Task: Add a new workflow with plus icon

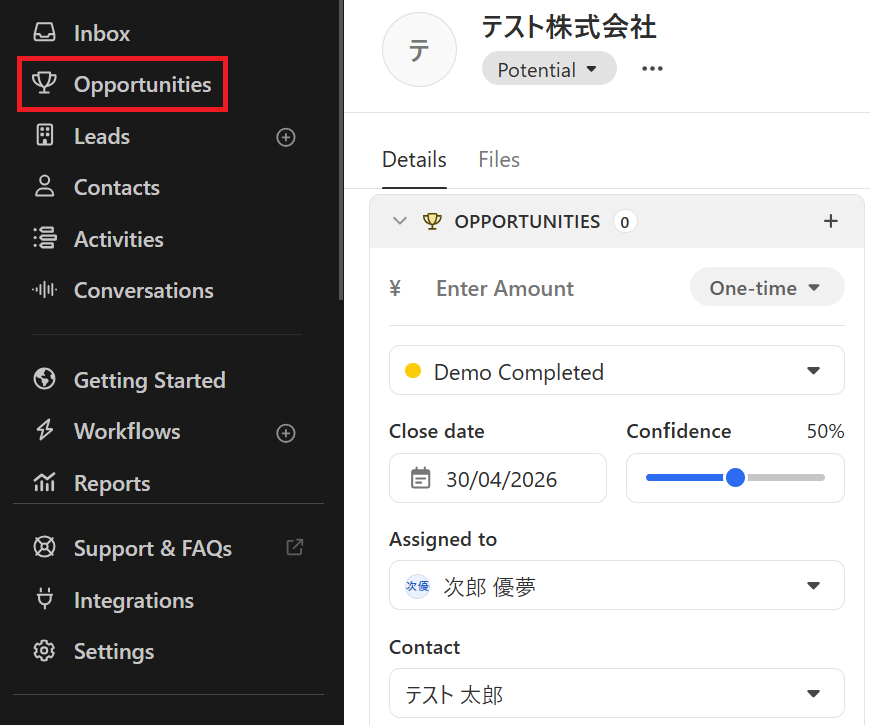Action: coord(286,433)
